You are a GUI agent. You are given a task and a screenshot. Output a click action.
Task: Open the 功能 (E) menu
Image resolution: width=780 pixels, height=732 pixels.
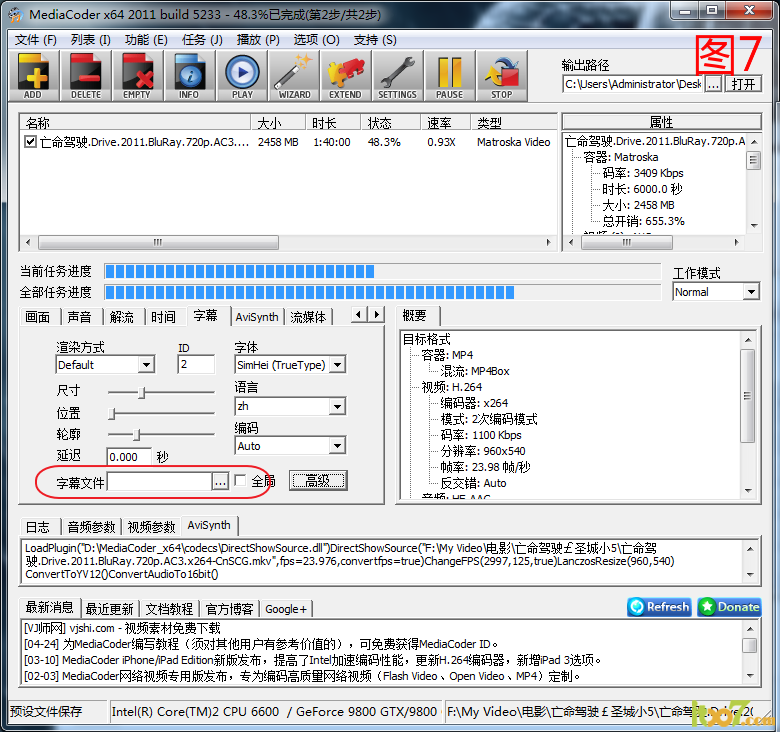tap(146, 39)
